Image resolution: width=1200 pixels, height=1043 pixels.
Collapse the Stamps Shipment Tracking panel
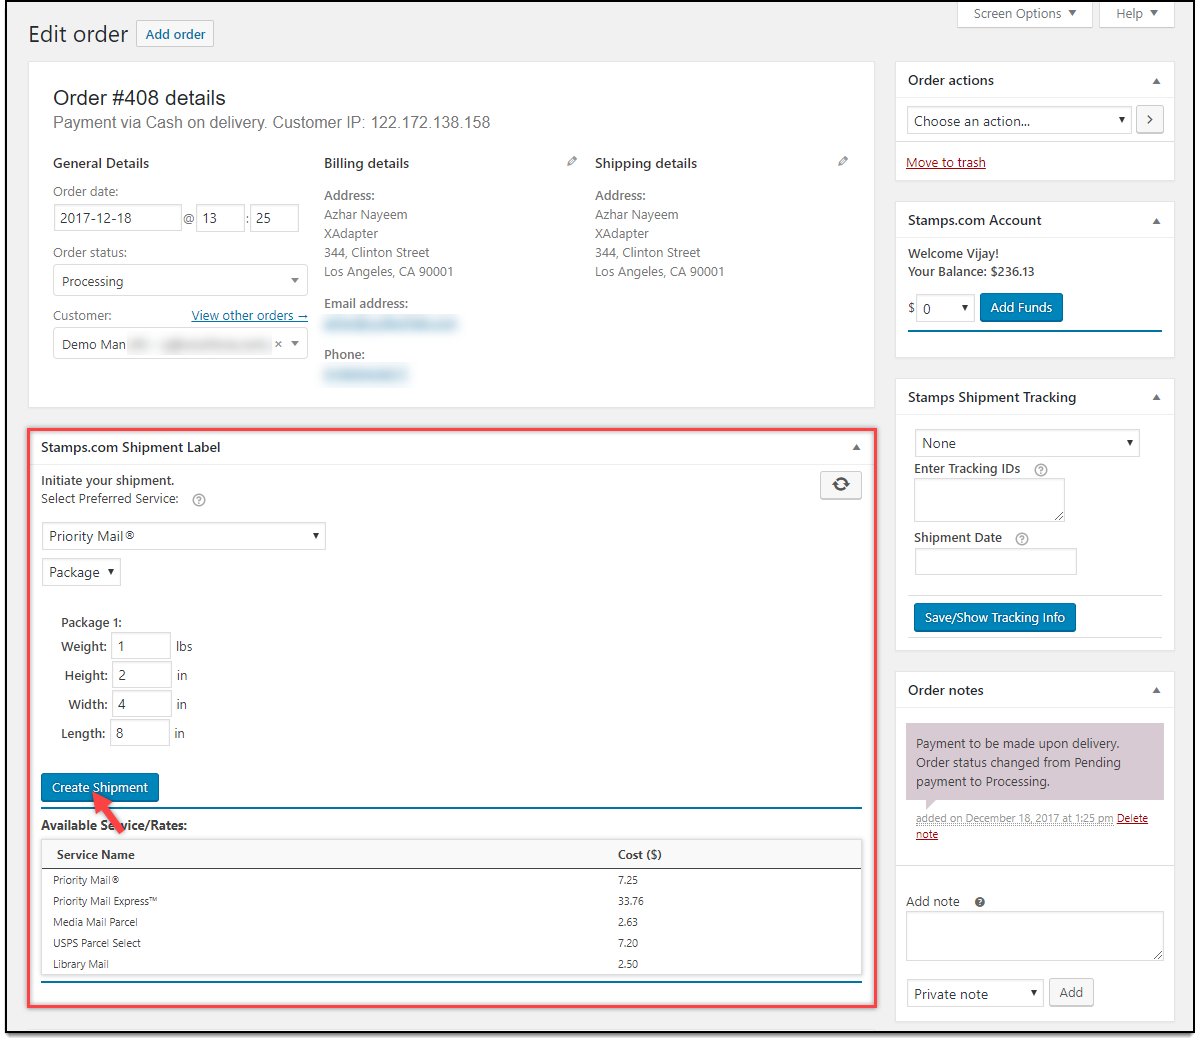1156,398
